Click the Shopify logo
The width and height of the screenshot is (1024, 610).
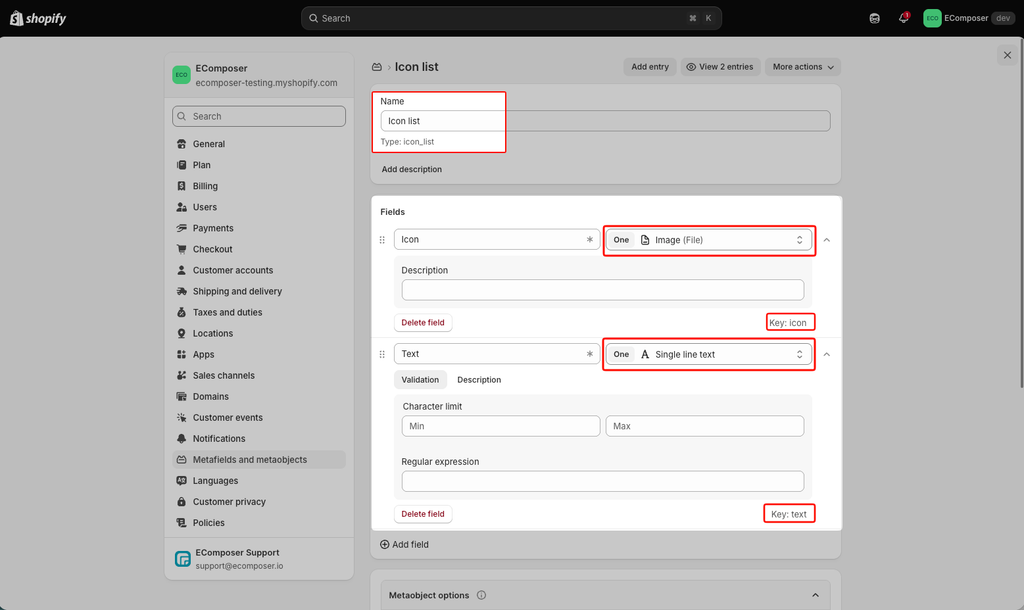(x=38, y=18)
